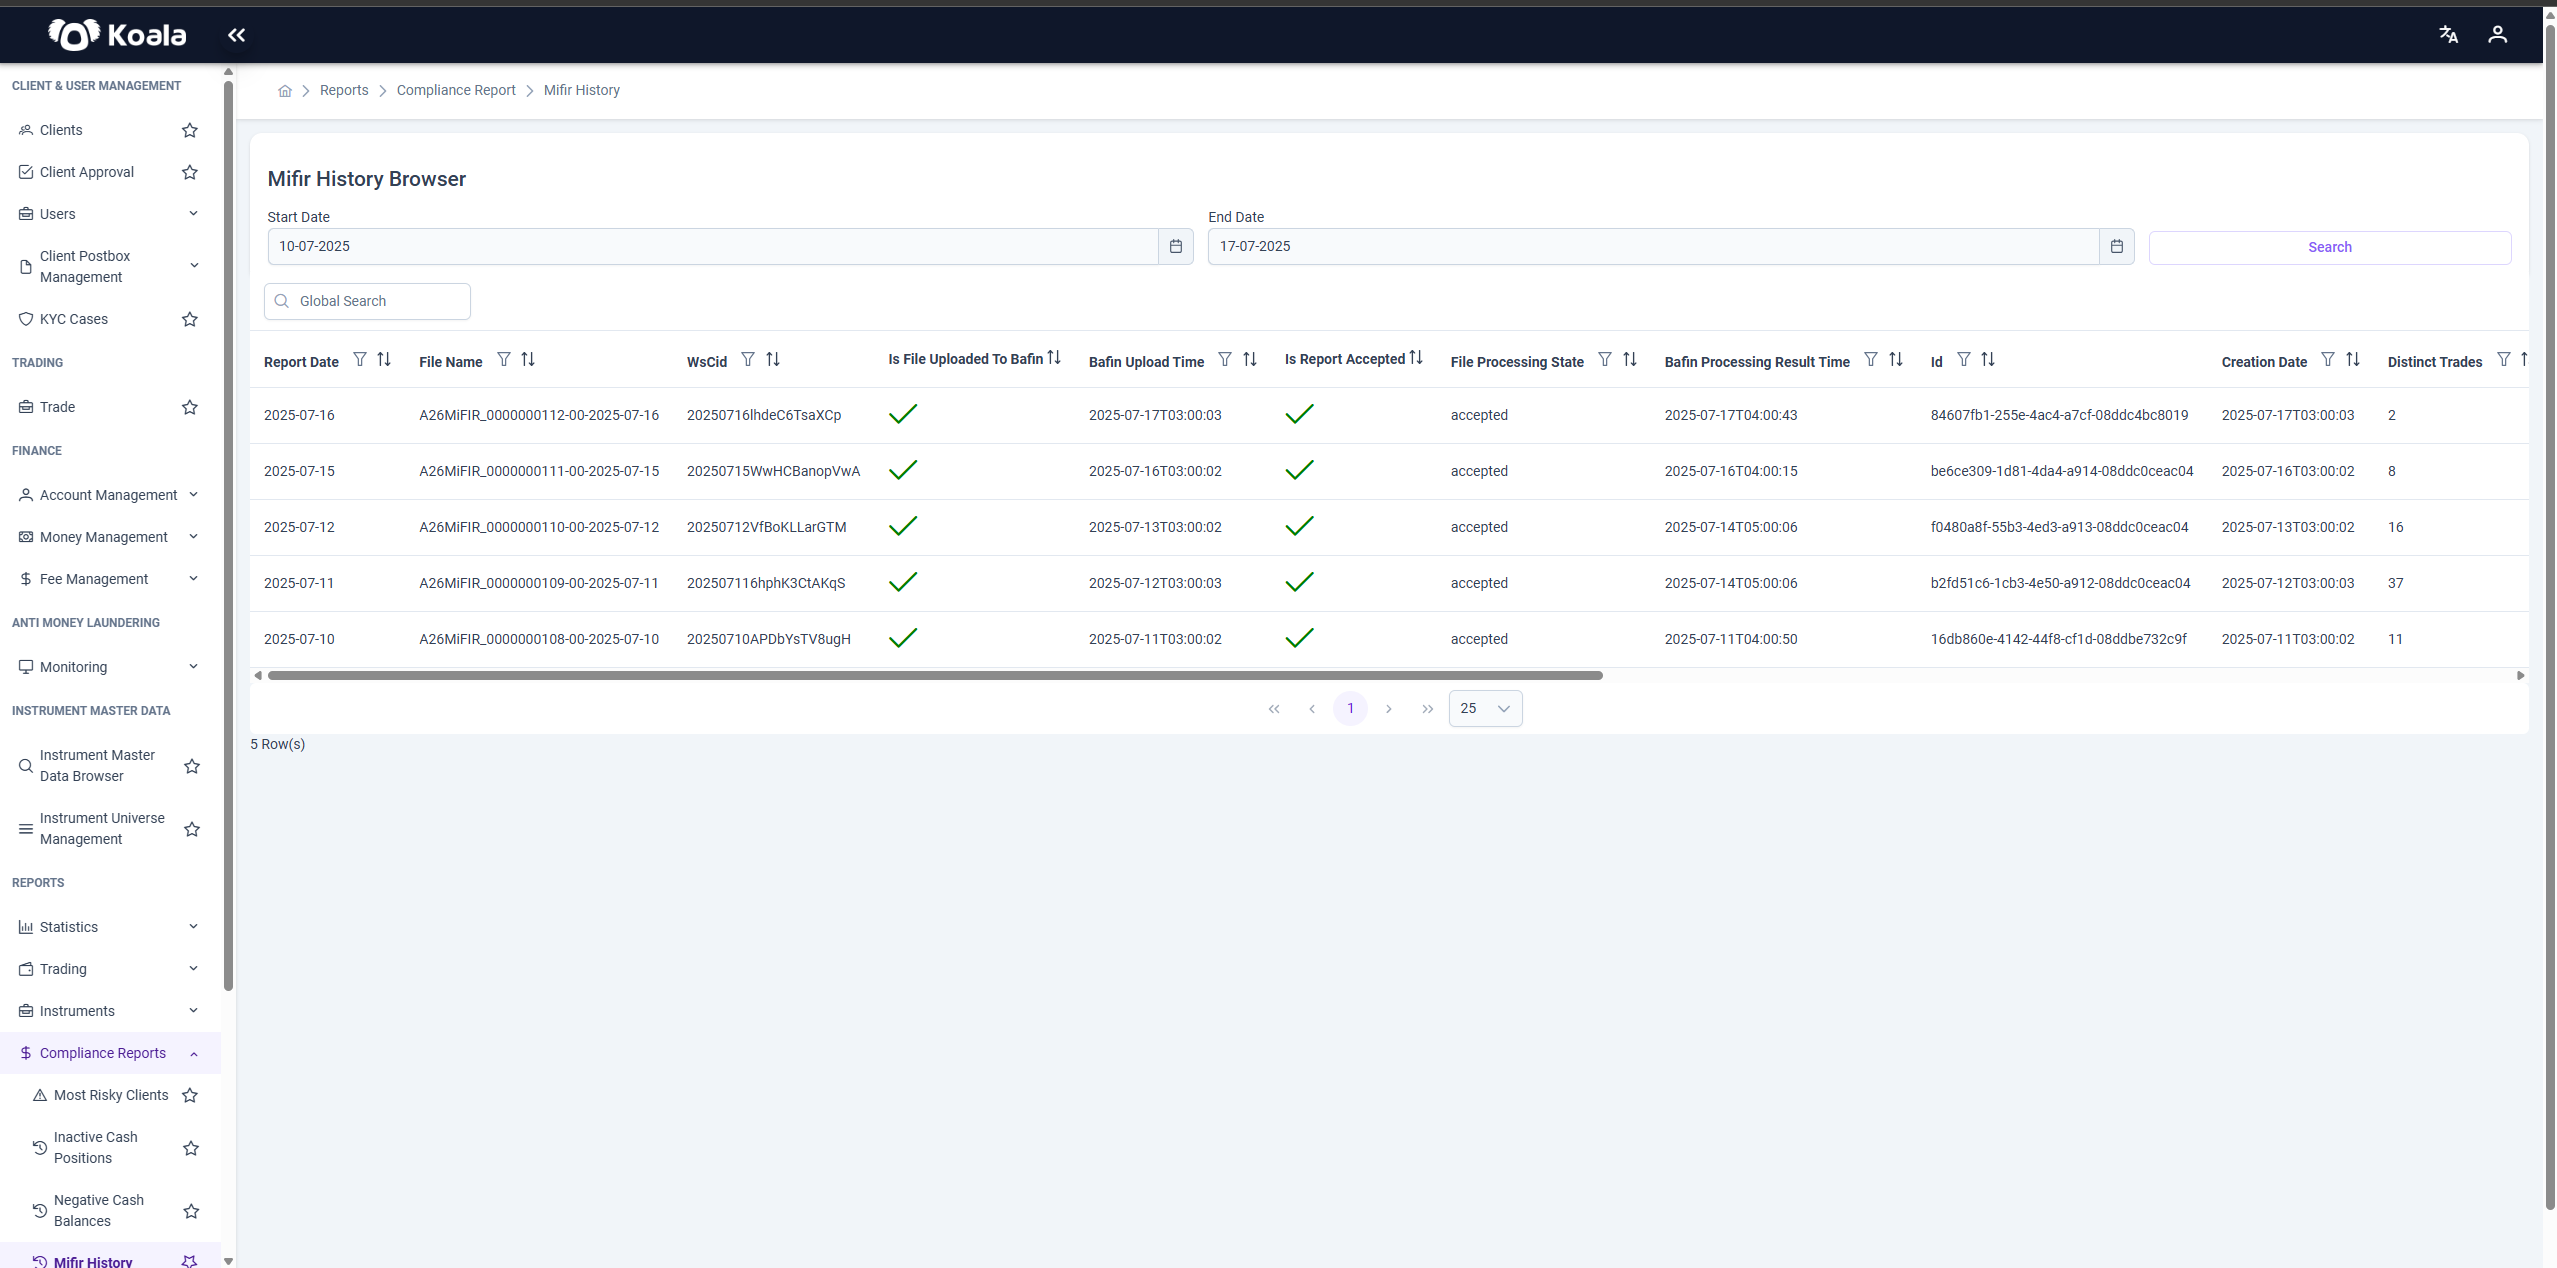The height and width of the screenshot is (1268, 2557).
Task: Open the Start Date calendar picker
Action: pos(1175,247)
